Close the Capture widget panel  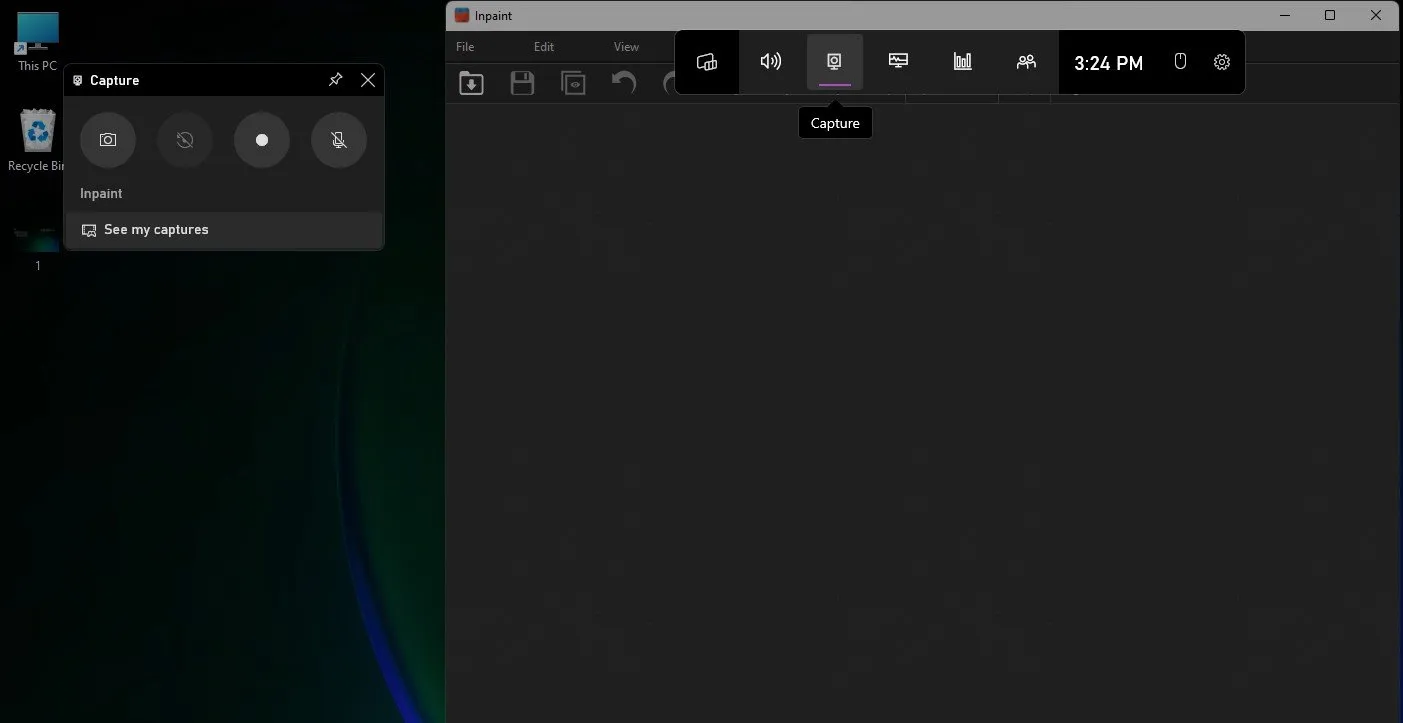(368, 80)
